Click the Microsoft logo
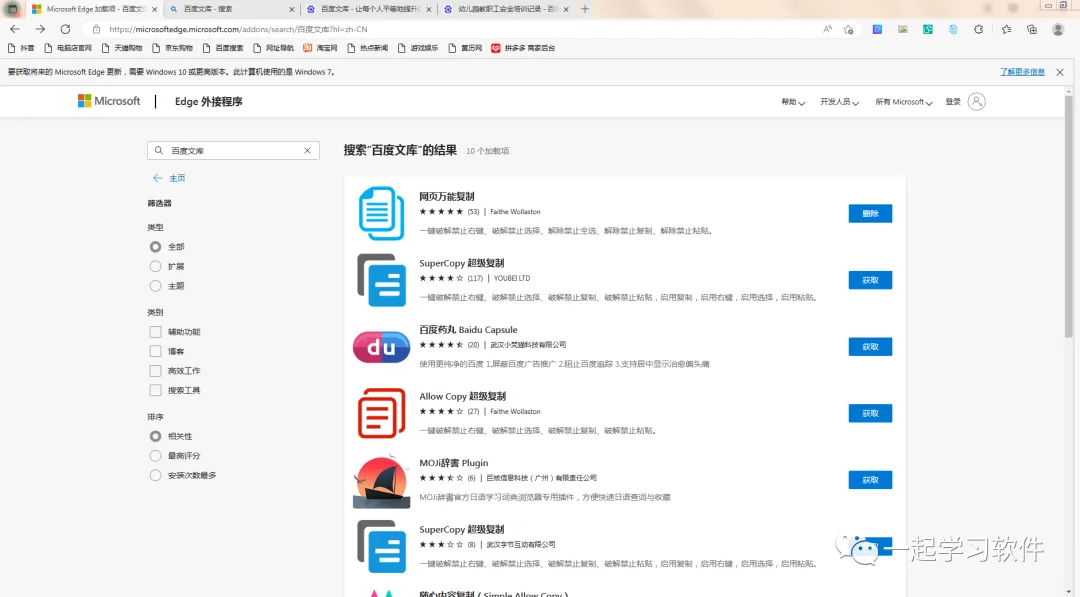 [109, 101]
